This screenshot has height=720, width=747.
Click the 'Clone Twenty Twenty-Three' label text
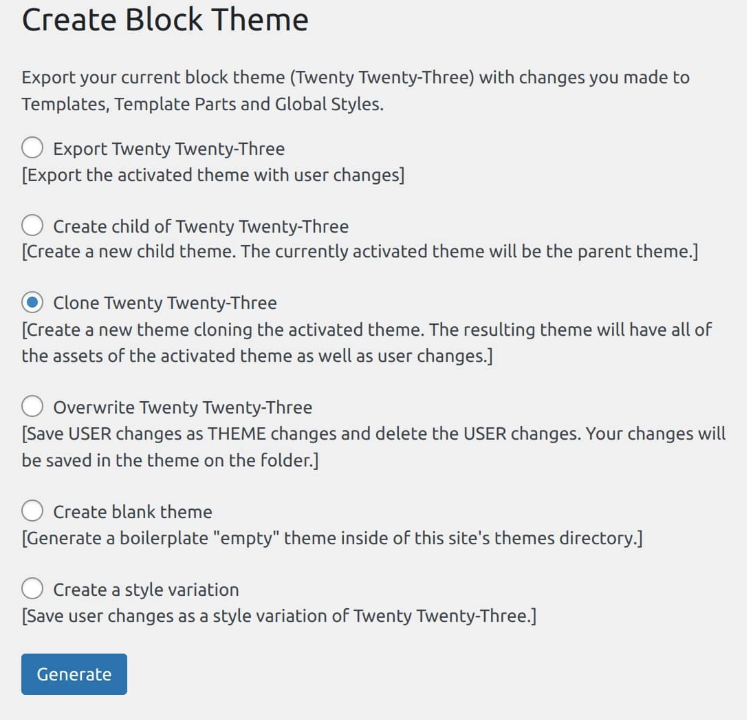165,303
